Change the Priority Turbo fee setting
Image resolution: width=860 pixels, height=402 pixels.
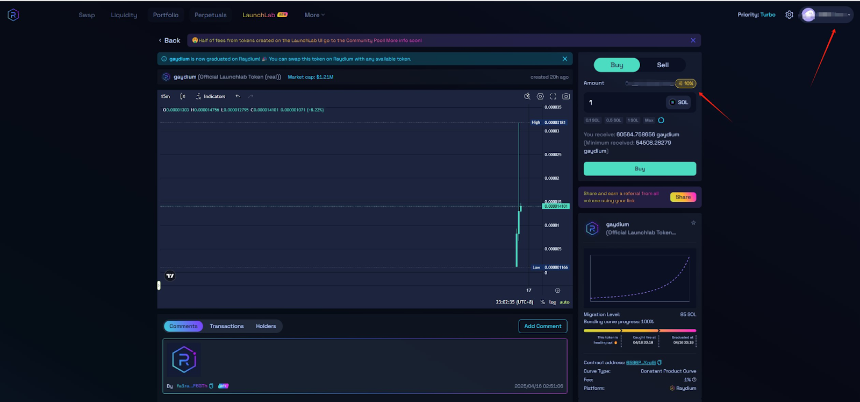(756, 15)
